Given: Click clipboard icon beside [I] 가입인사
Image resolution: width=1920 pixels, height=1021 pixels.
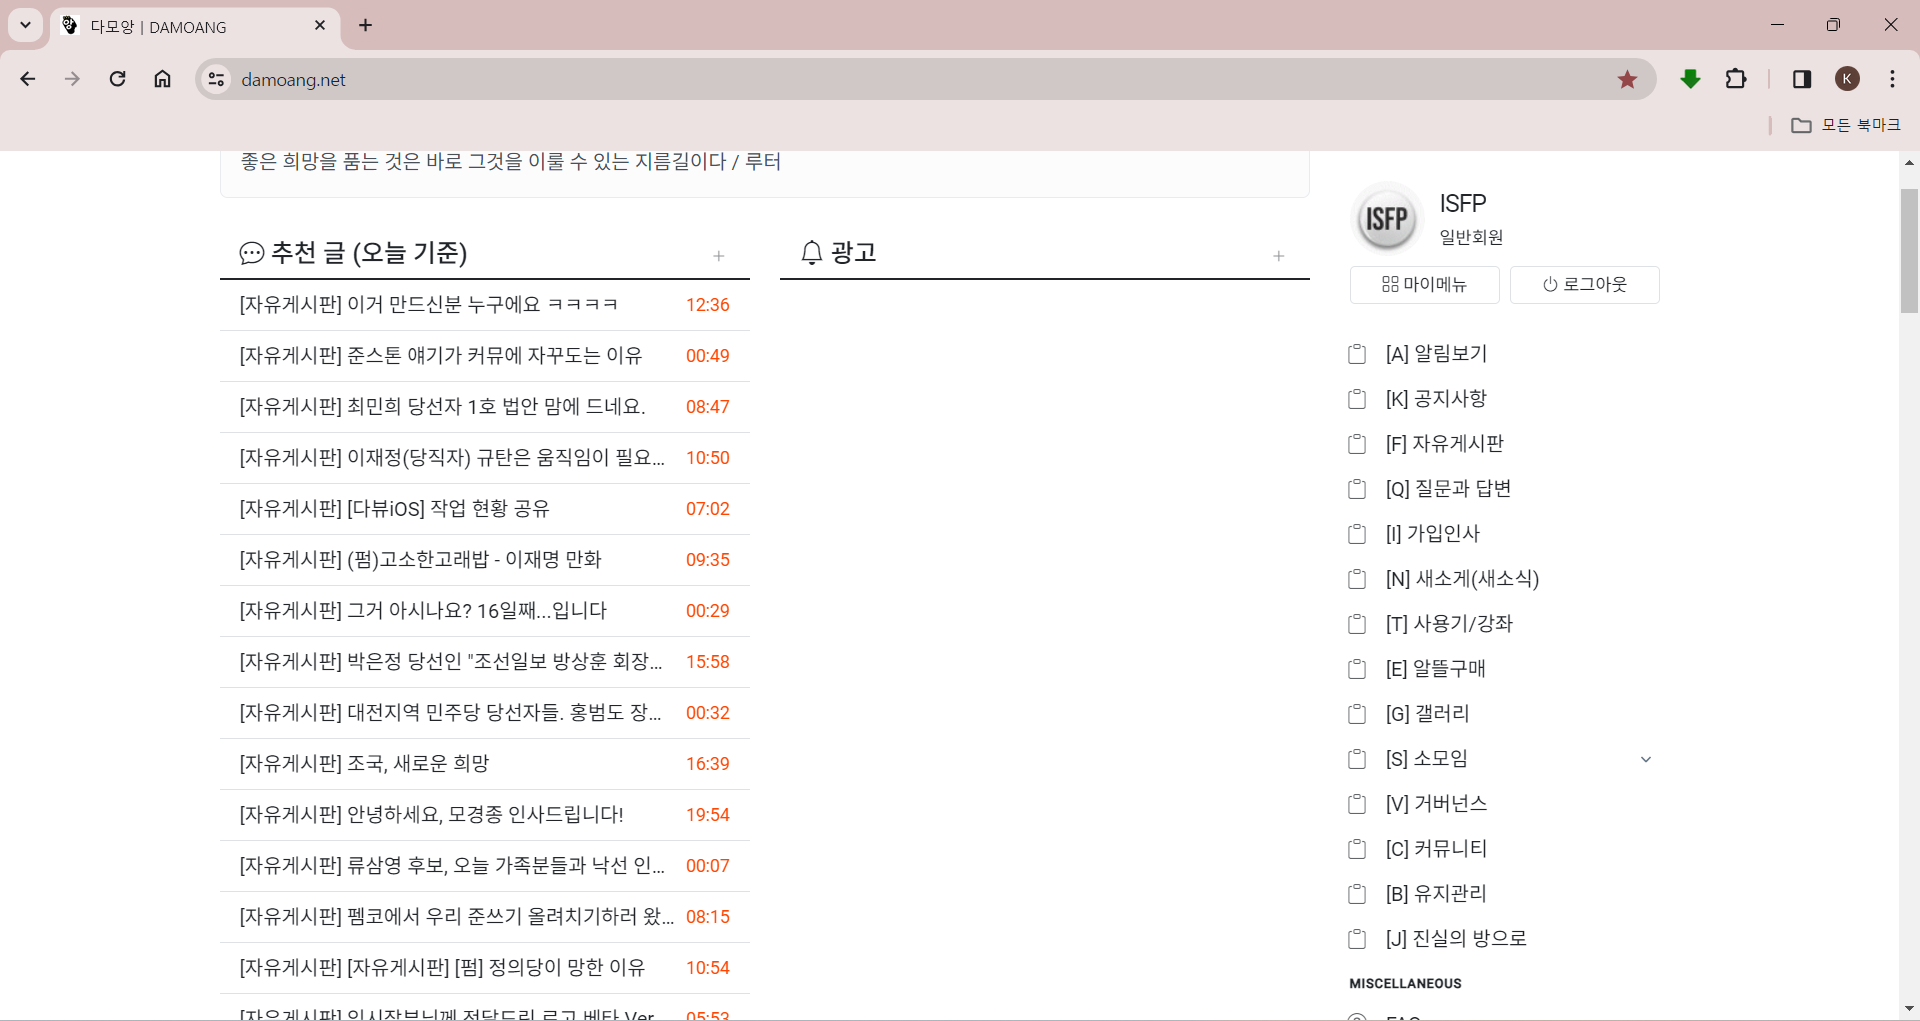Looking at the screenshot, I should point(1357,534).
